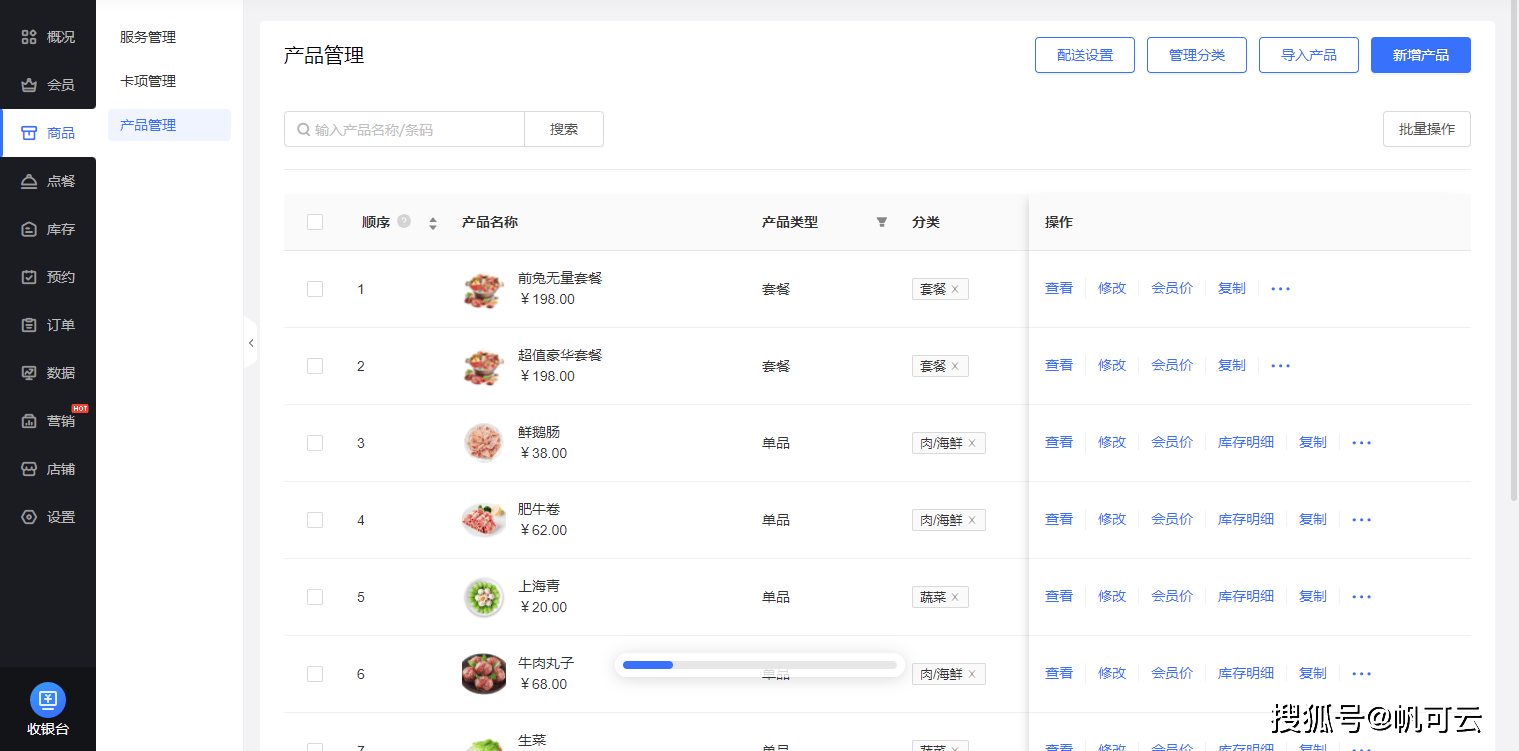Viewport: 1519px width, 751px height.
Task: Click the help question mark beside 顺序
Action: (x=404, y=221)
